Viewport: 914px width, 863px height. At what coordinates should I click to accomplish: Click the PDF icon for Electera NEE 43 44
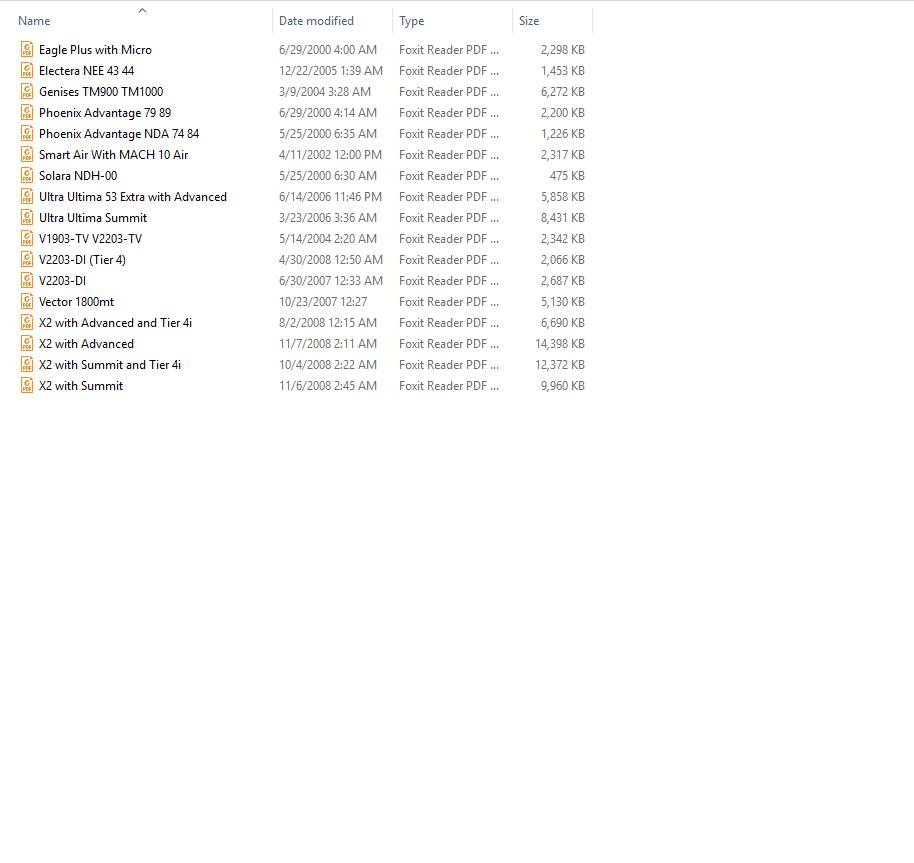[27, 71]
